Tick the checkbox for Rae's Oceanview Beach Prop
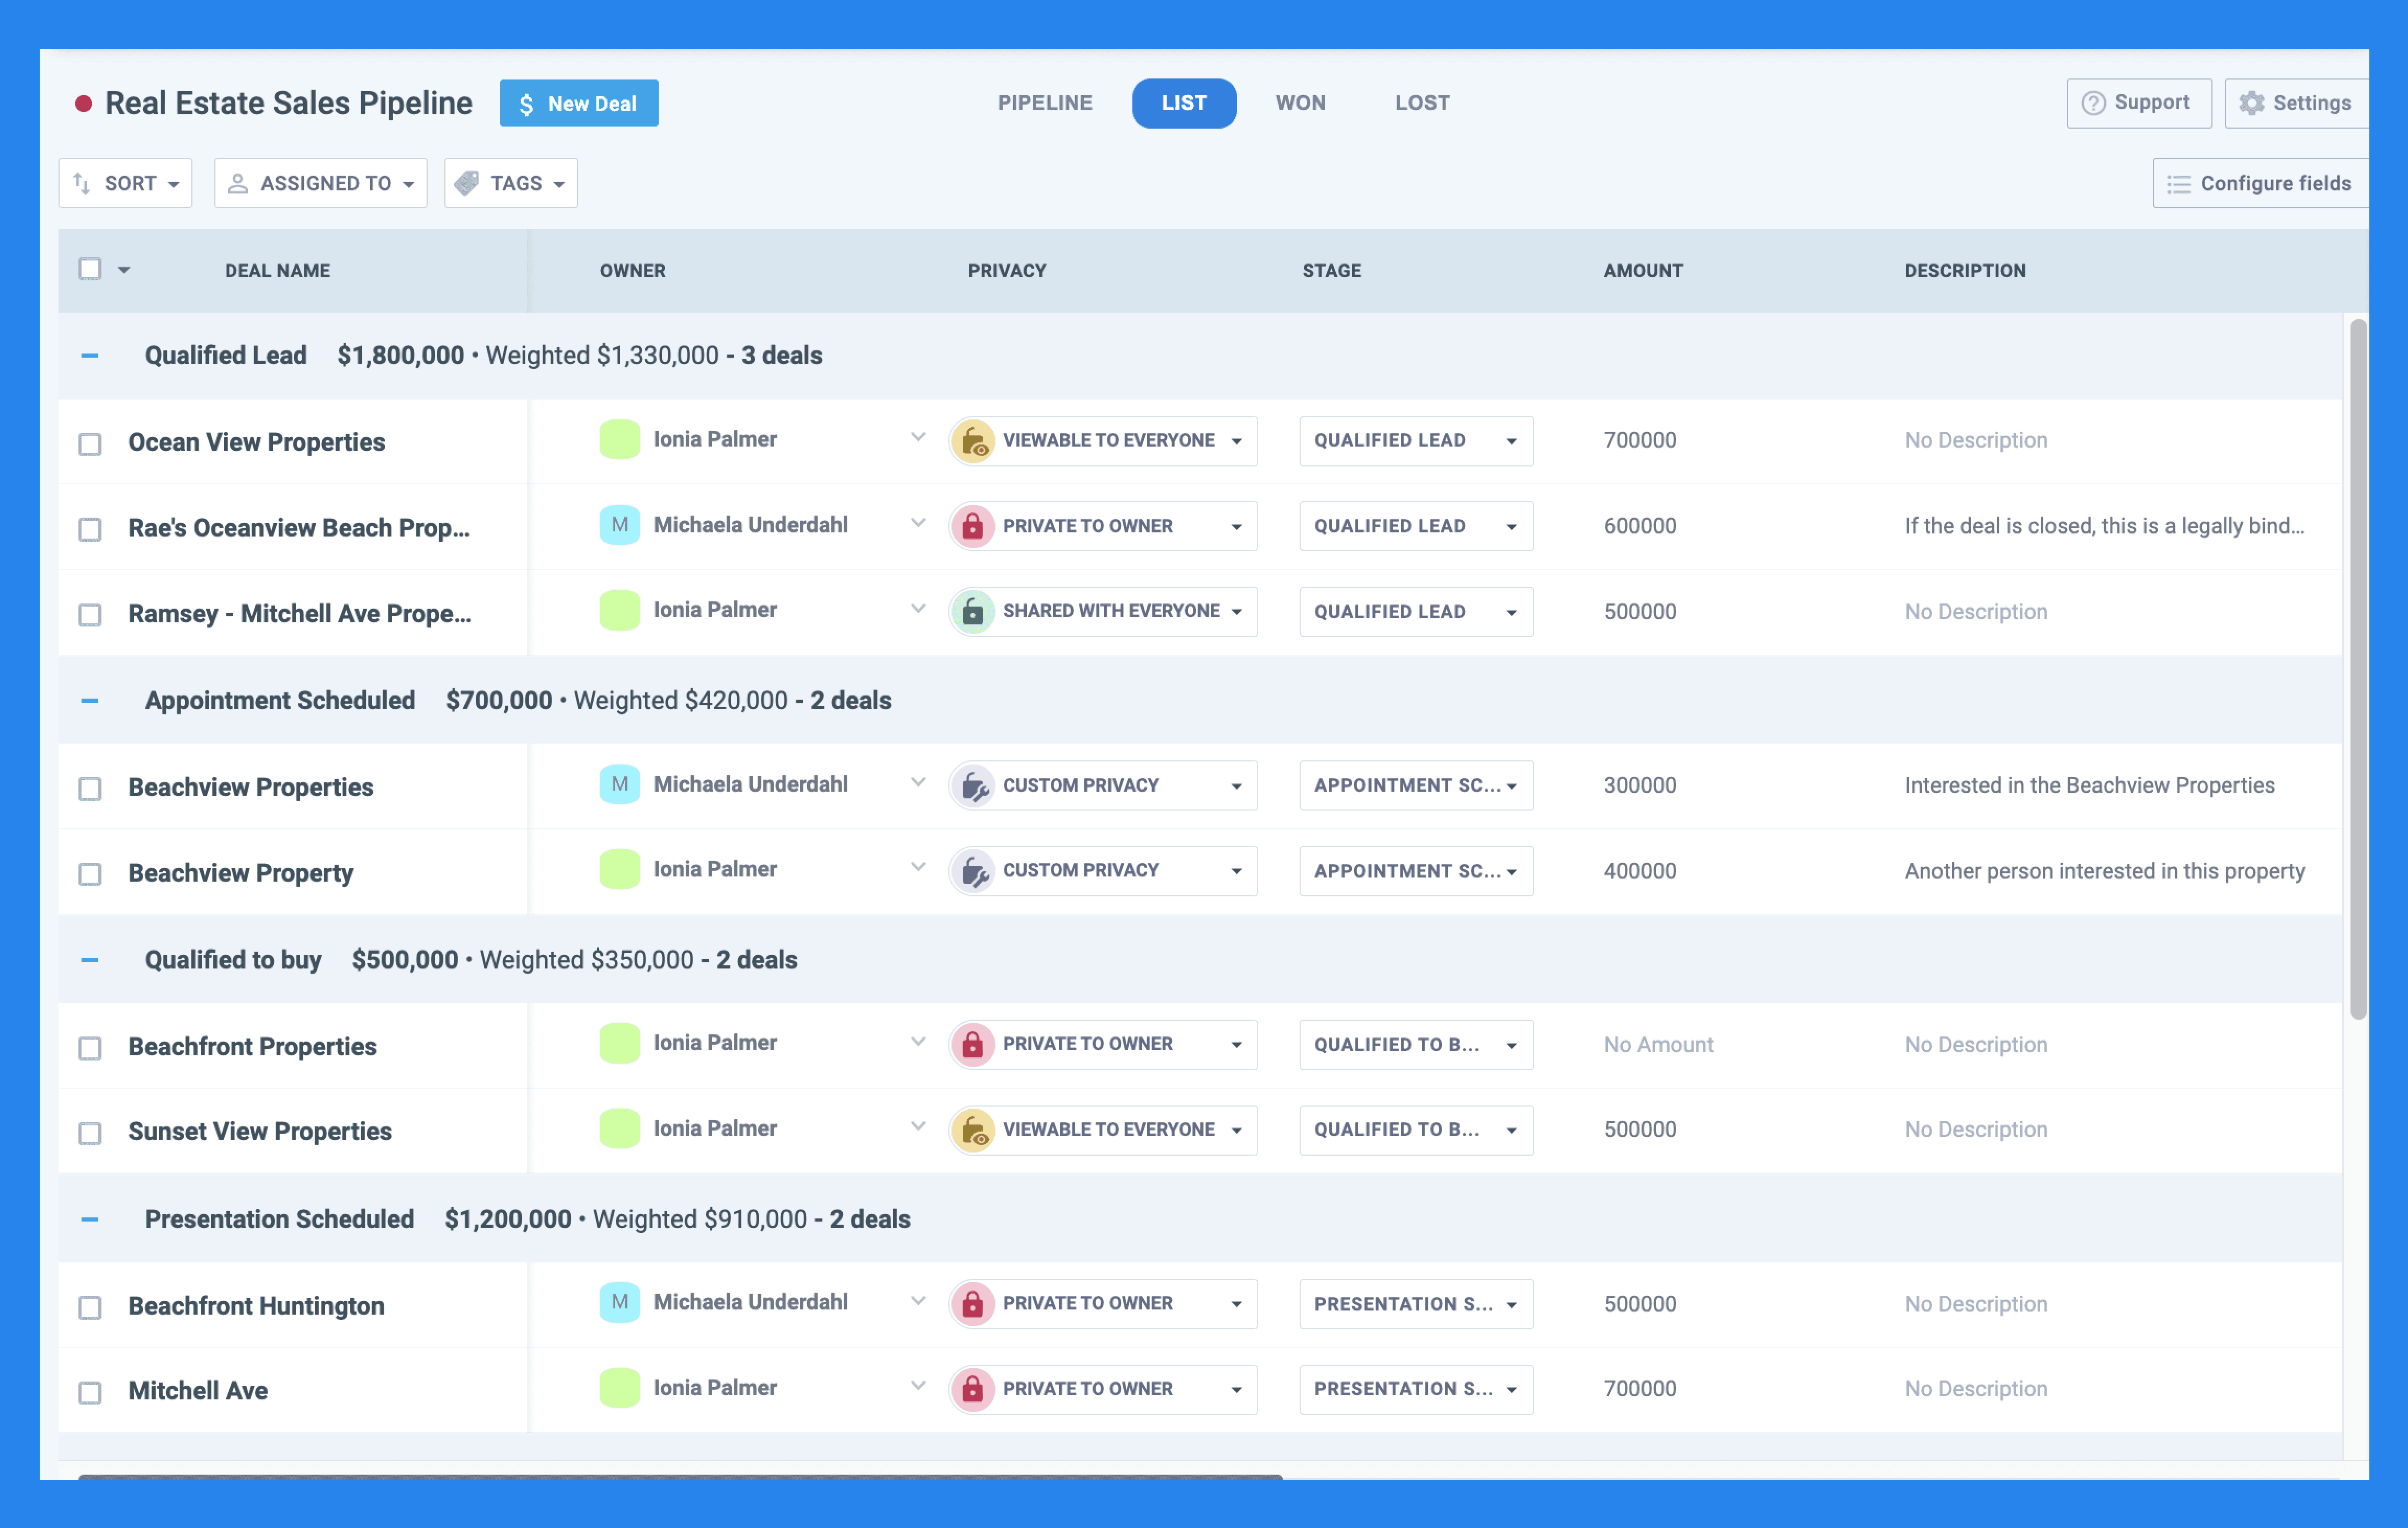Image resolution: width=2408 pixels, height=1528 pixels. click(90, 529)
